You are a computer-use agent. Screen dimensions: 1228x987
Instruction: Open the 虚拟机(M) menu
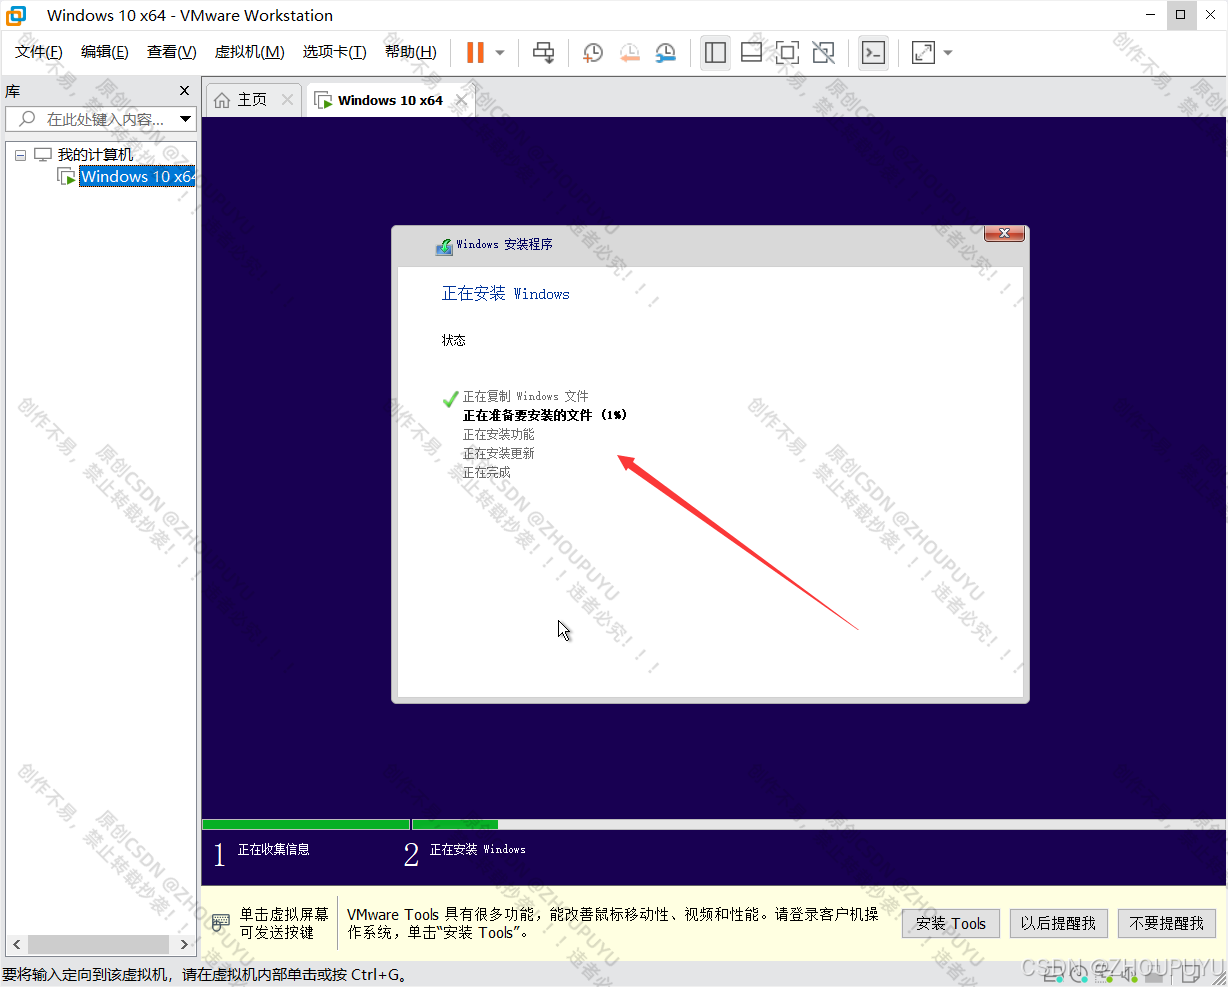[x=250, y=52]
